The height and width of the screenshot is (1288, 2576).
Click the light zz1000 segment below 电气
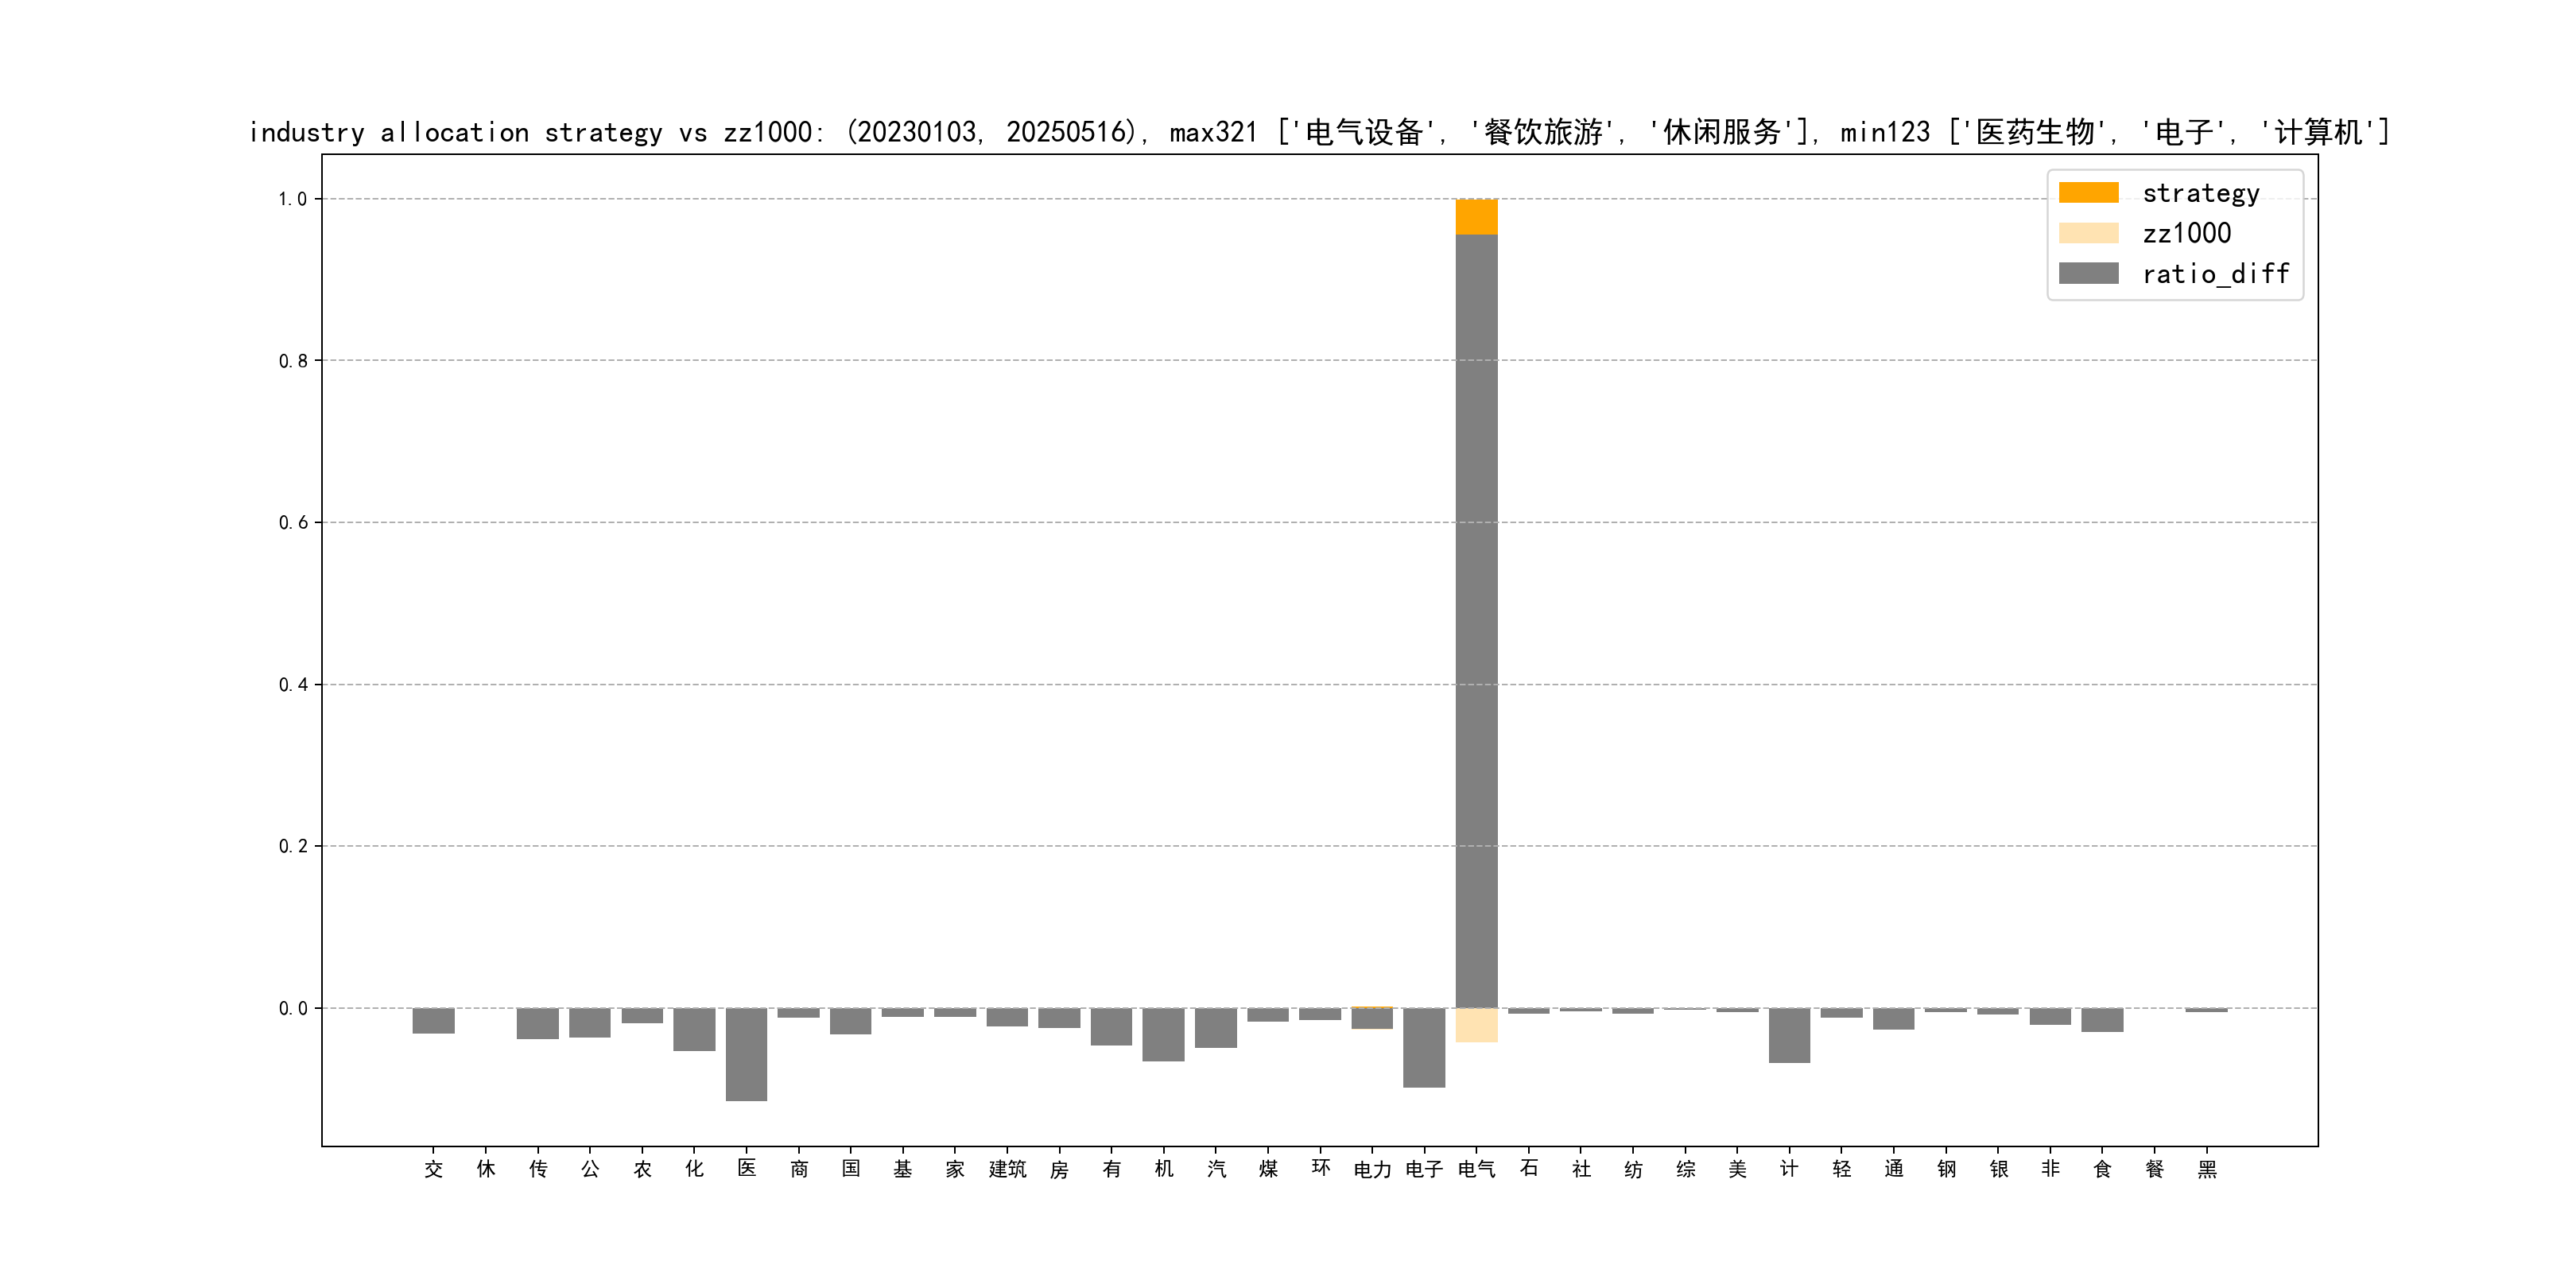coord(1476,1025)
